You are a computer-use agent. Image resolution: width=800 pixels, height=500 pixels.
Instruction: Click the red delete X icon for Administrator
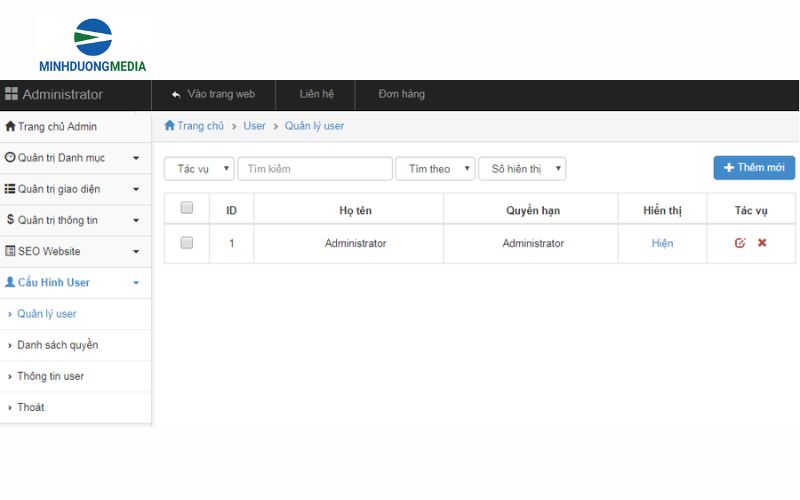pos(762,243)
